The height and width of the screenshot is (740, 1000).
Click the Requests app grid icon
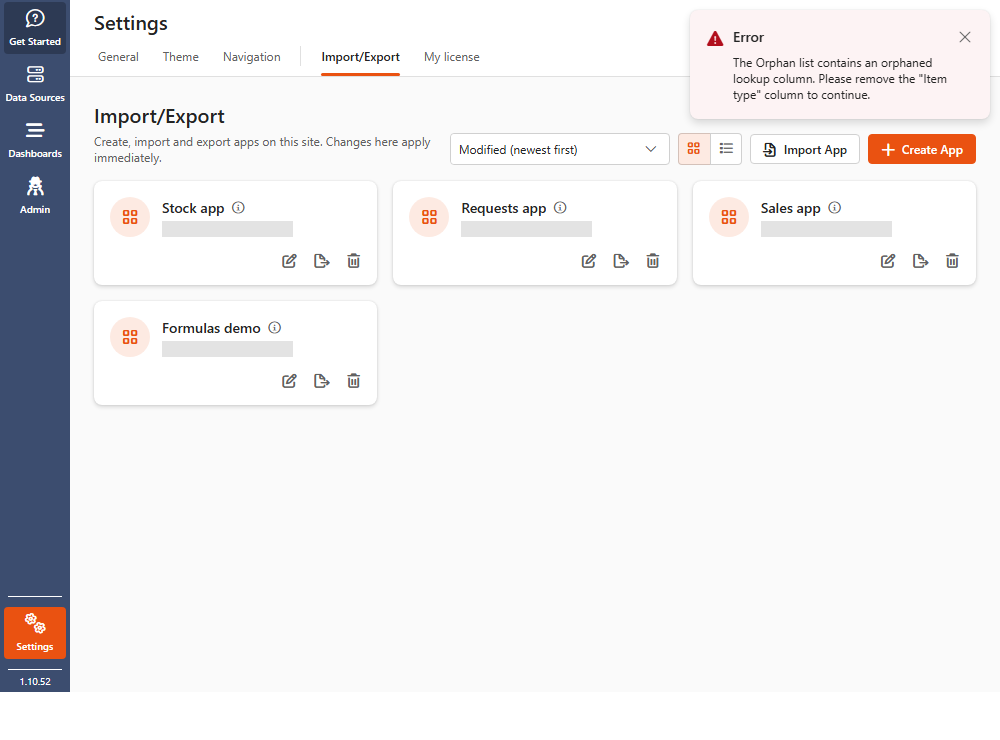point(429,217)
